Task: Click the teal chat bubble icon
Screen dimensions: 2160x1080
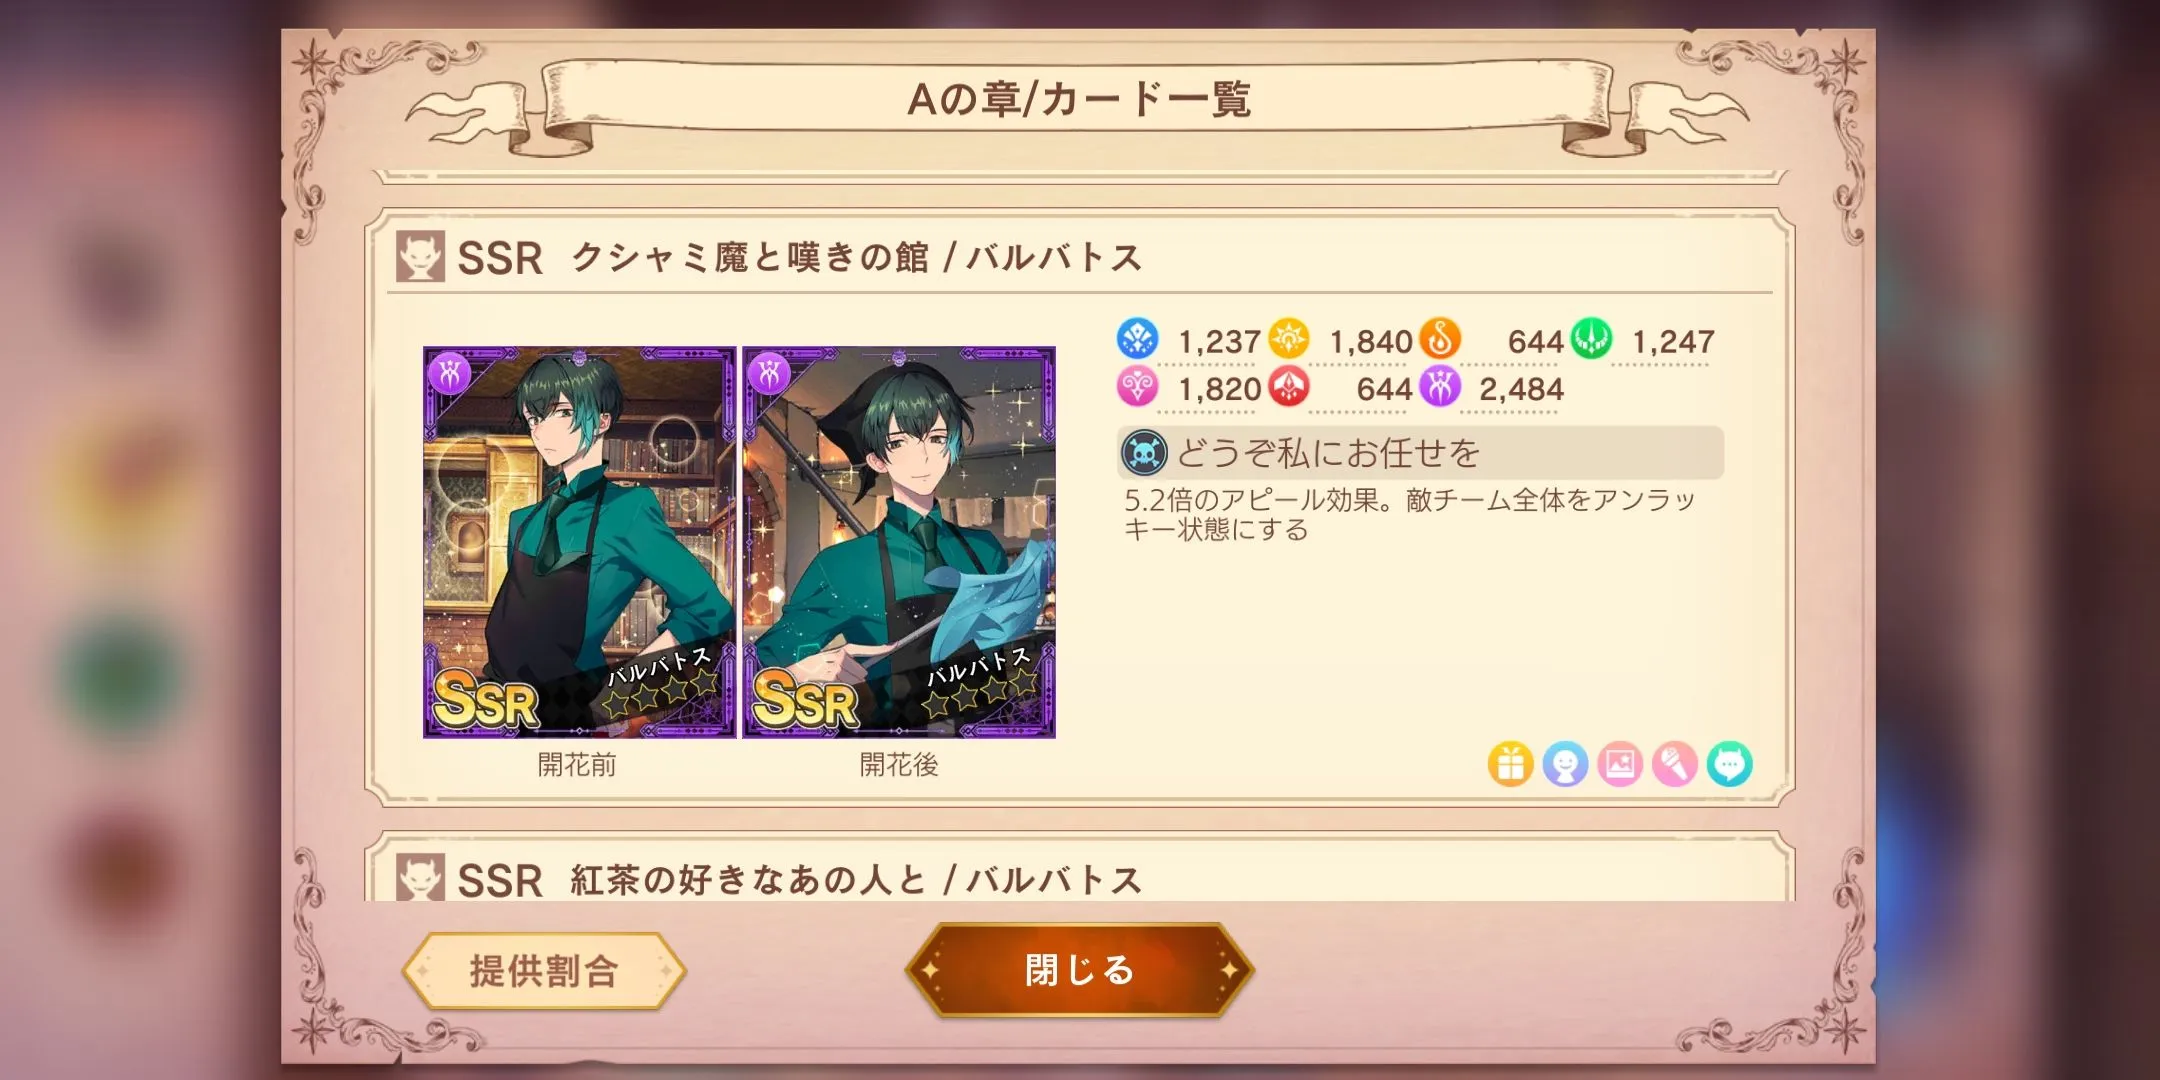Action: pyautogui.click(x=1730, y=765)
